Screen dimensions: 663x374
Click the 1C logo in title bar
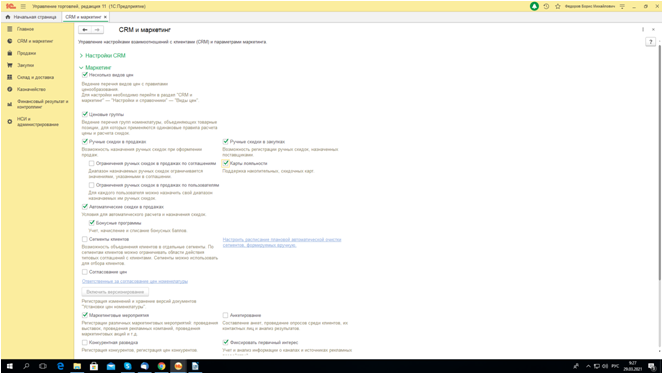click(x=11, y=6)
